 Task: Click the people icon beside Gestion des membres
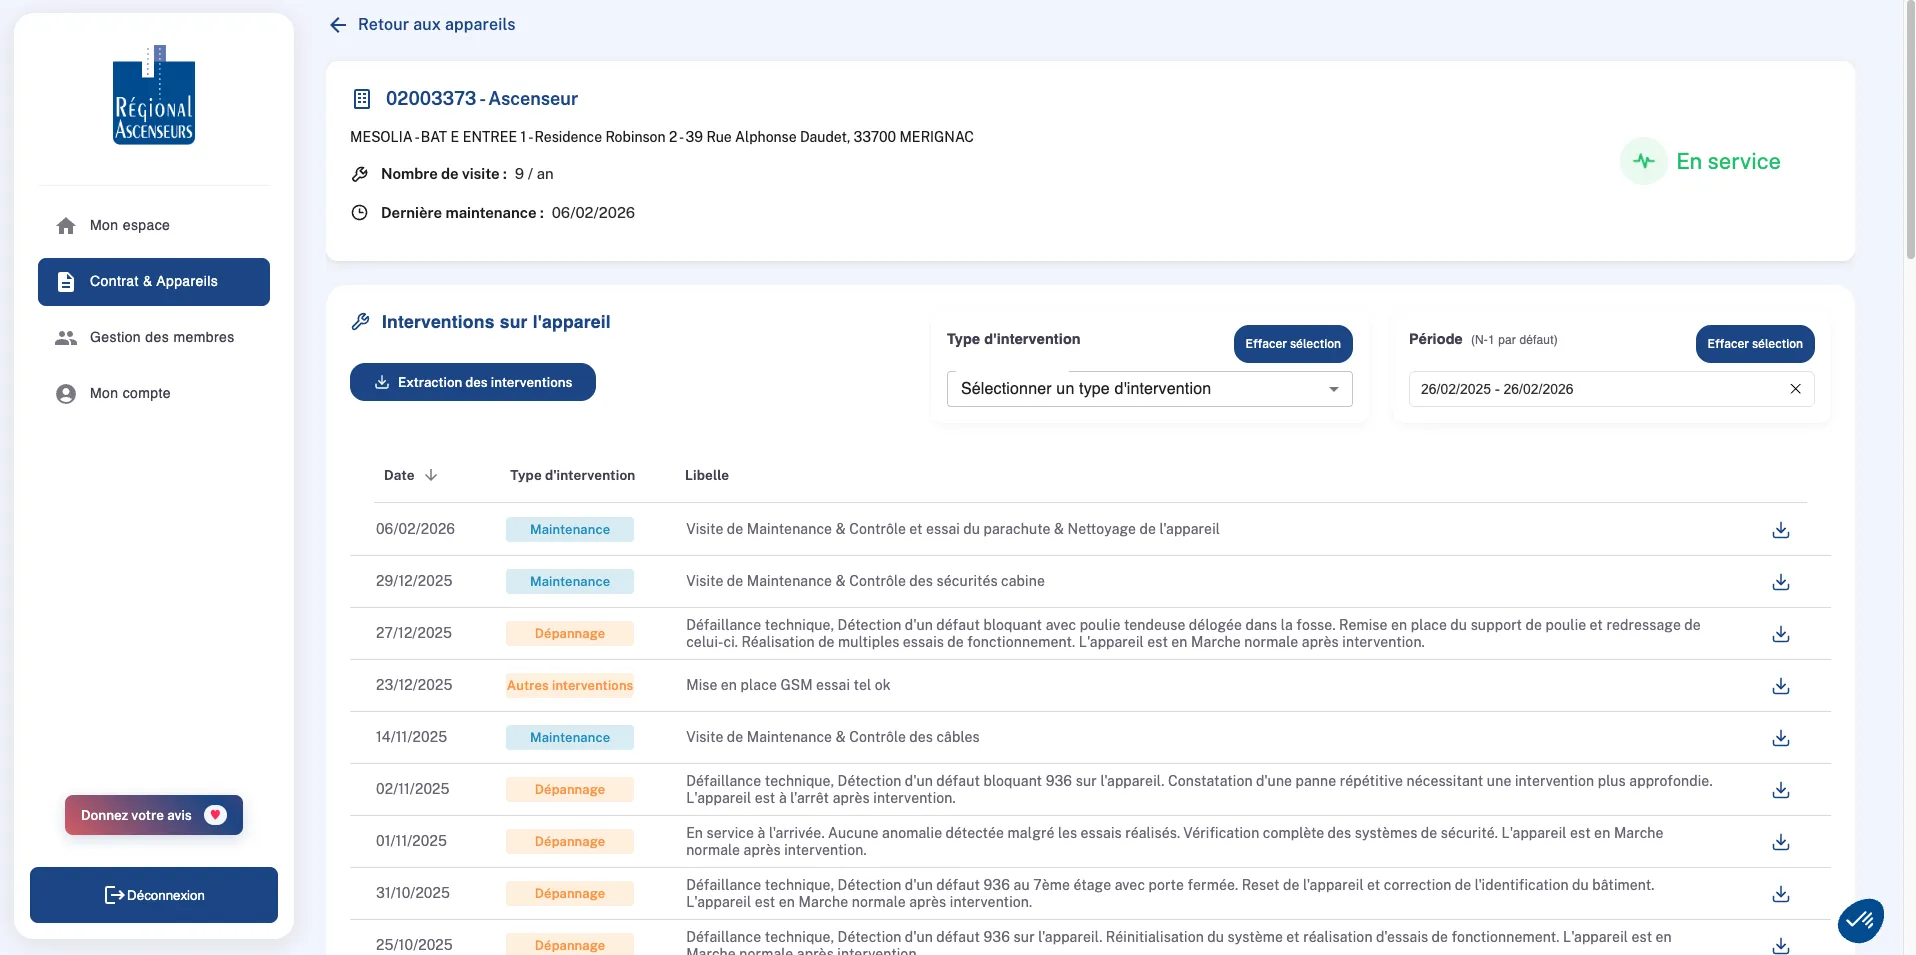click(x=65, y=338)
